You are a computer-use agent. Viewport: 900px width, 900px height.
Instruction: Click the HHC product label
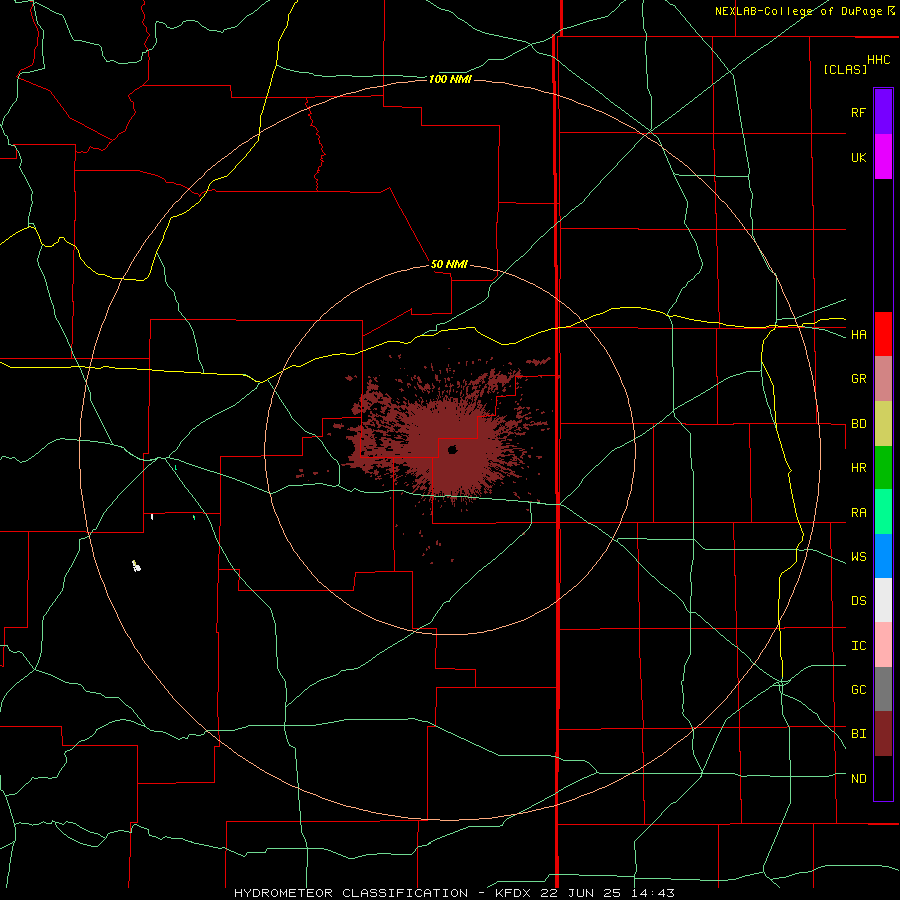[879, 60]
